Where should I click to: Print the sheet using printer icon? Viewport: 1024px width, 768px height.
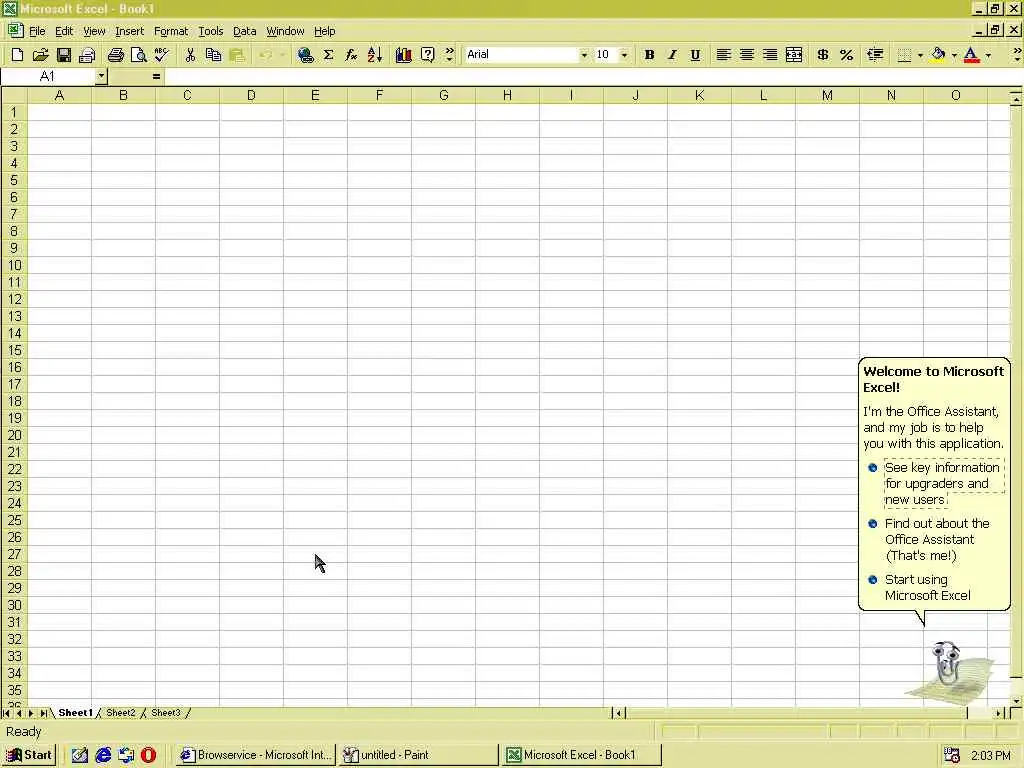[x=116, y=55]
